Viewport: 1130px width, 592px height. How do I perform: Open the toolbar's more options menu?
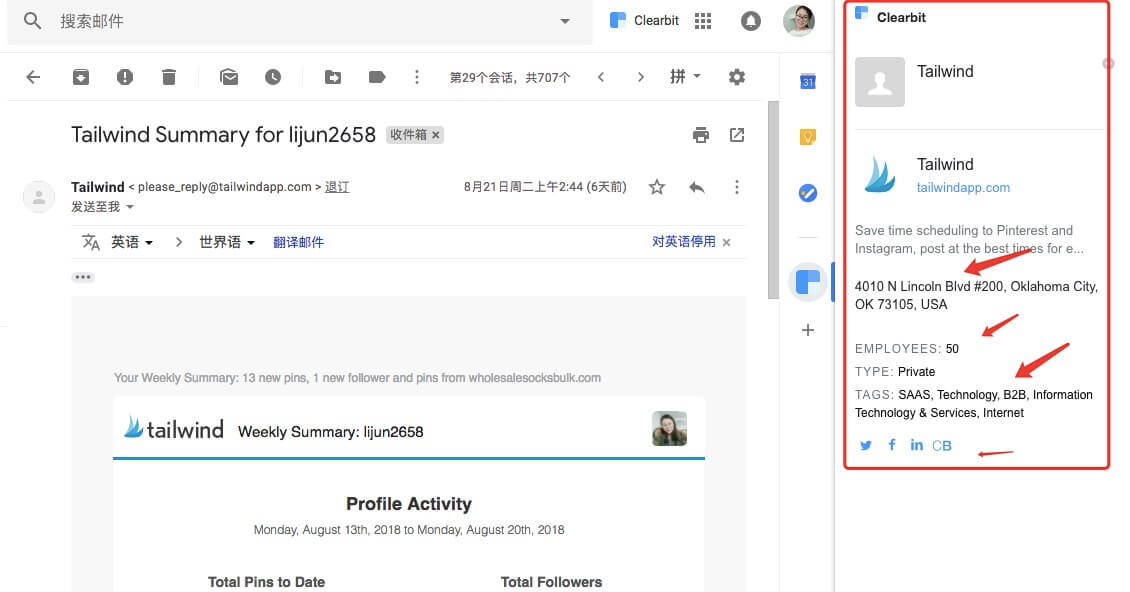(417, 77)
